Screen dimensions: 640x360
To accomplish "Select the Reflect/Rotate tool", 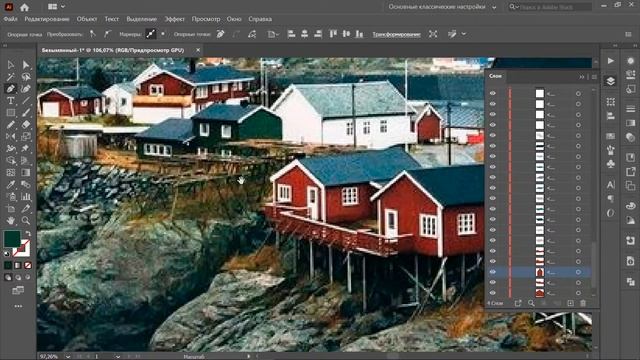I will tap(11, 136).
